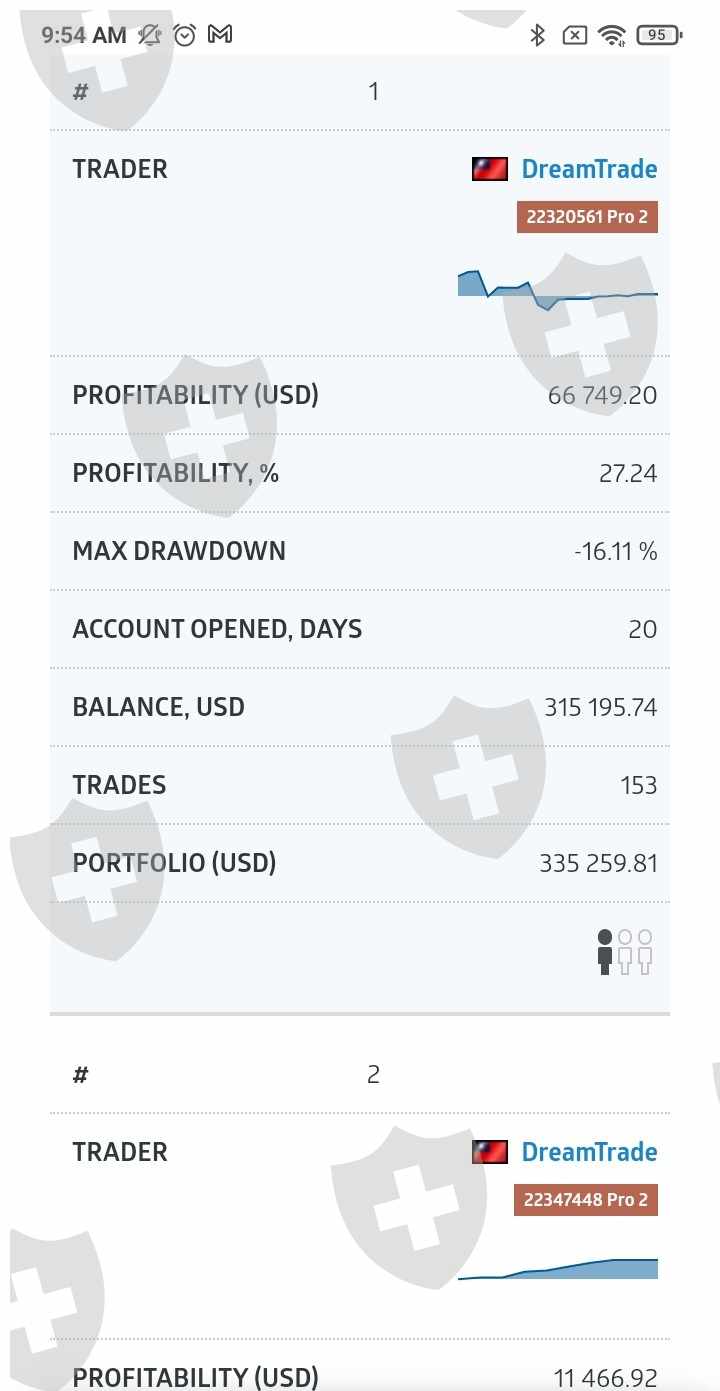Tap the Gmail notification icon
The width and height of the screenshot is (720, 1391).
(220, 35)
